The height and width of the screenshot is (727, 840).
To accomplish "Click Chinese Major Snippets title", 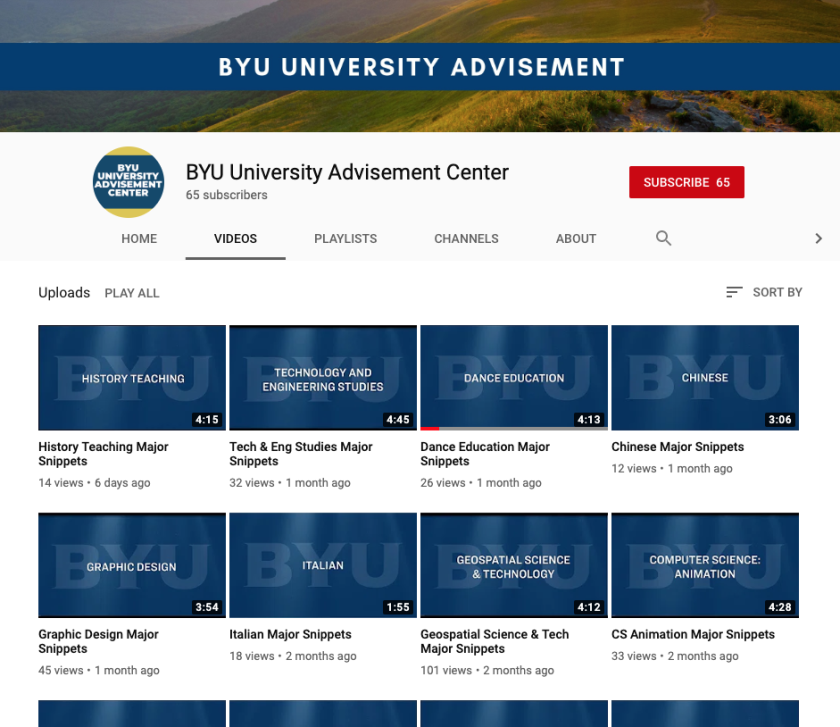I will point(678,447).
